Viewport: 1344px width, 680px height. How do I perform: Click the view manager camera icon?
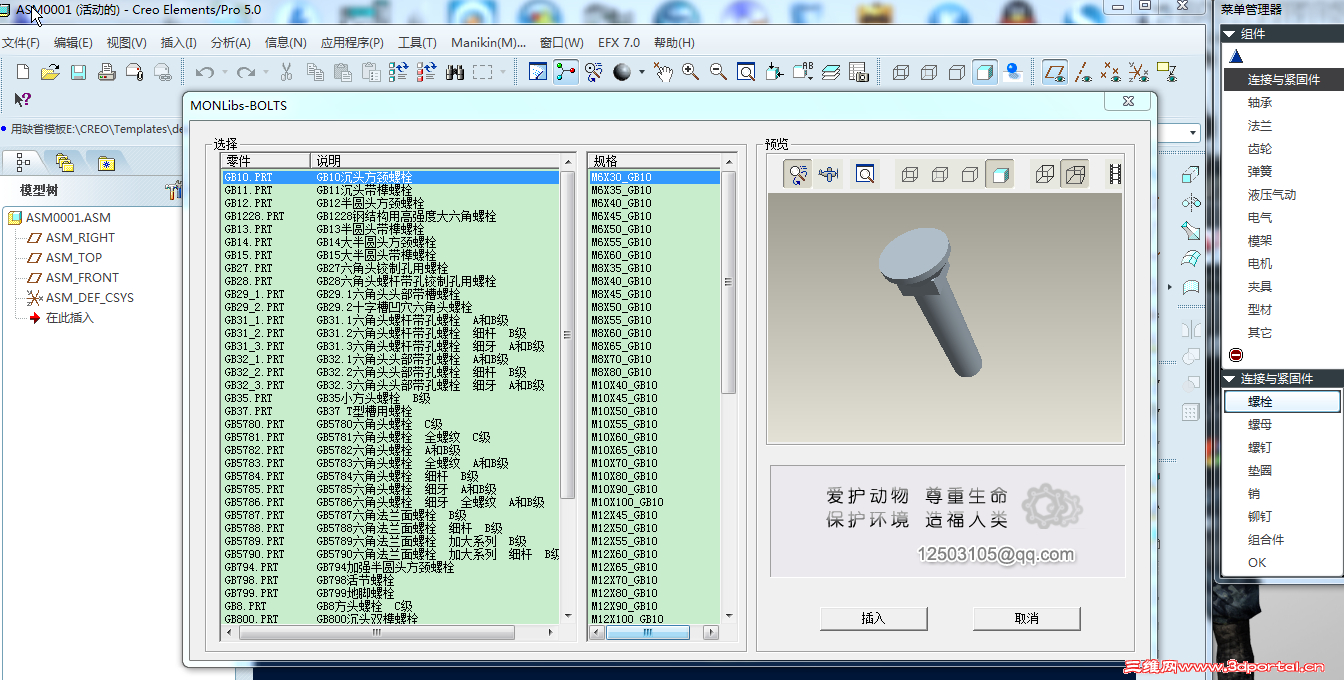[x=859, y=72]
